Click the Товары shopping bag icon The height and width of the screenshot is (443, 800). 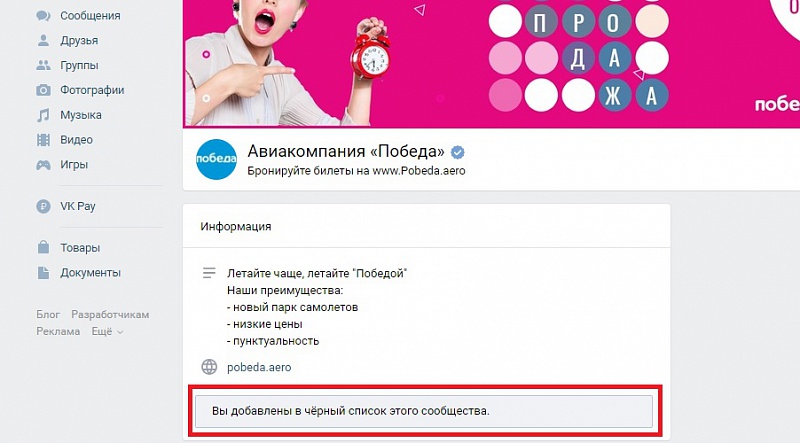point(43,248)
